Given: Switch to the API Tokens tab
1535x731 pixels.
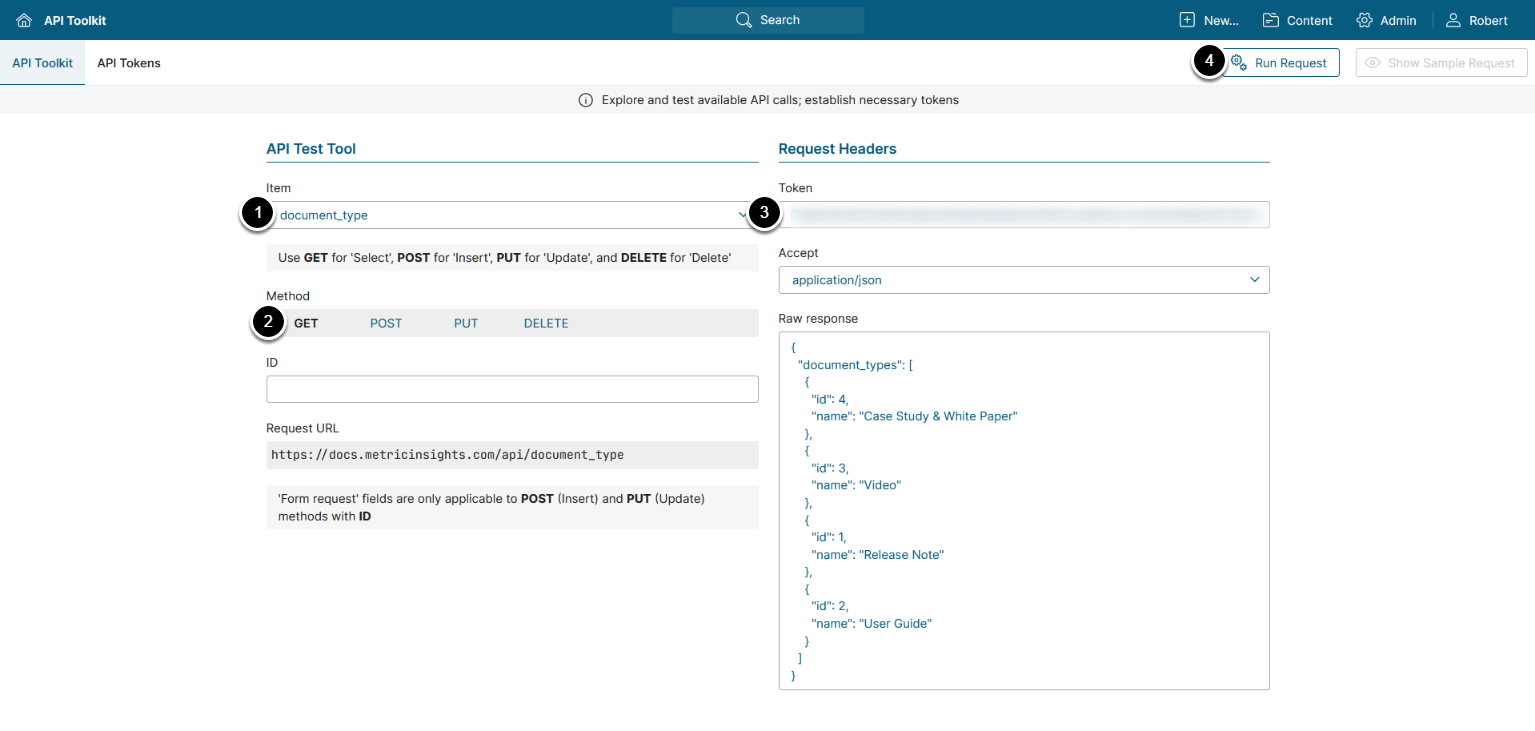Looking at the screenshot, I should [129, 63].
